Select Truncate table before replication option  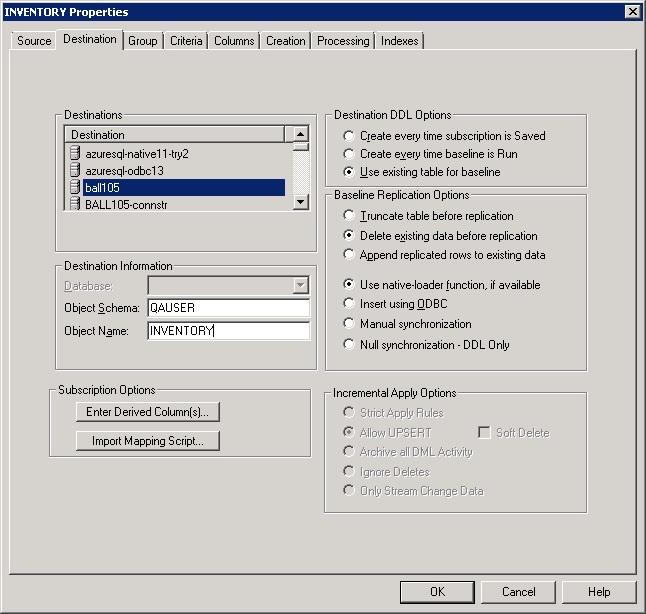click(348, 216)
